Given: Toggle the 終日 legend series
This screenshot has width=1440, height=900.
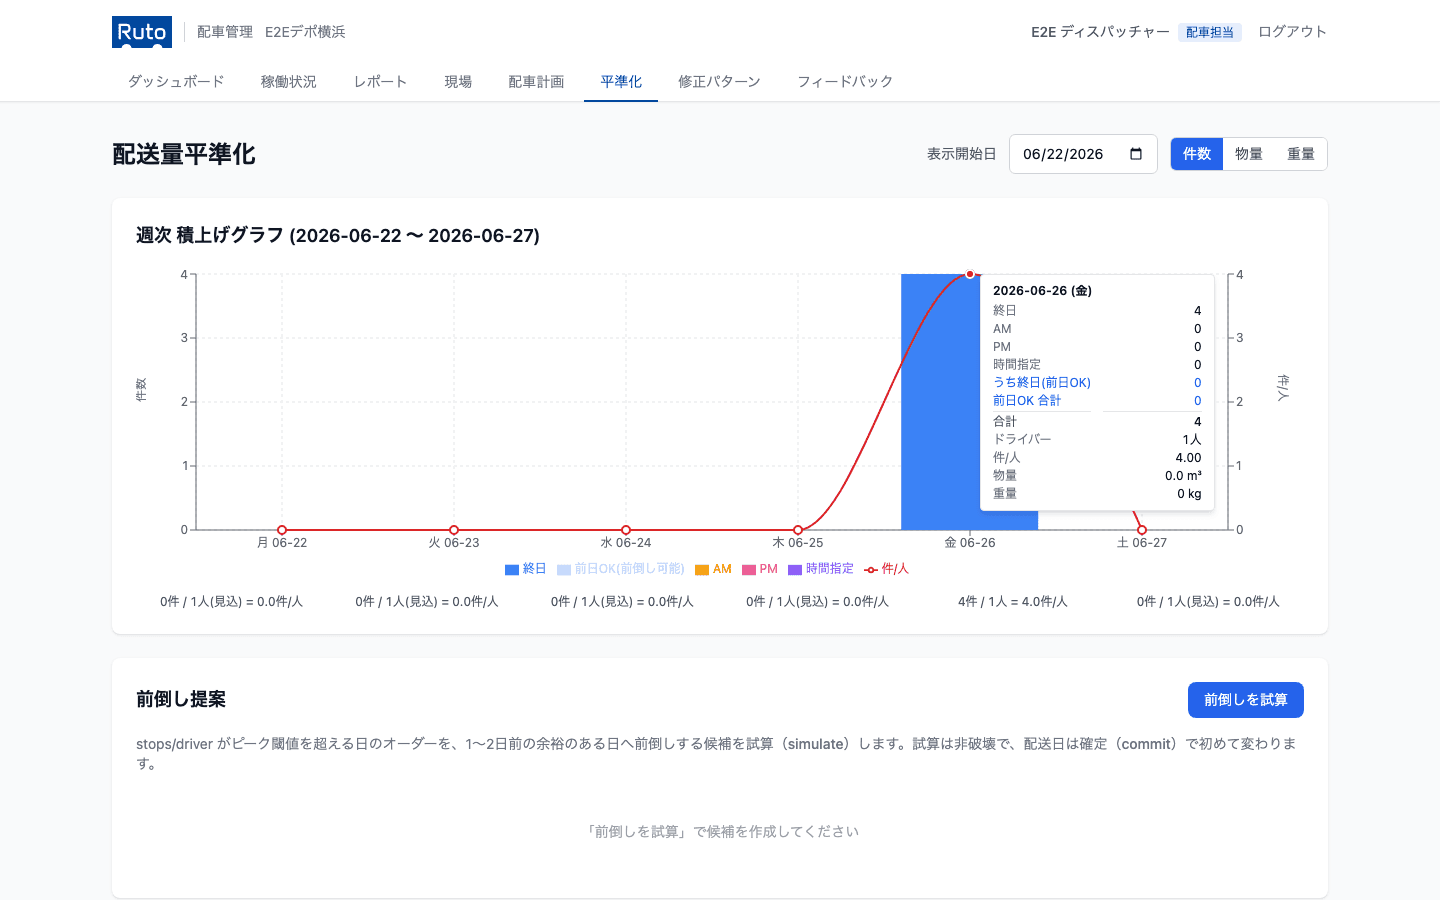Looking at the screenshot, I should [526, 569].
